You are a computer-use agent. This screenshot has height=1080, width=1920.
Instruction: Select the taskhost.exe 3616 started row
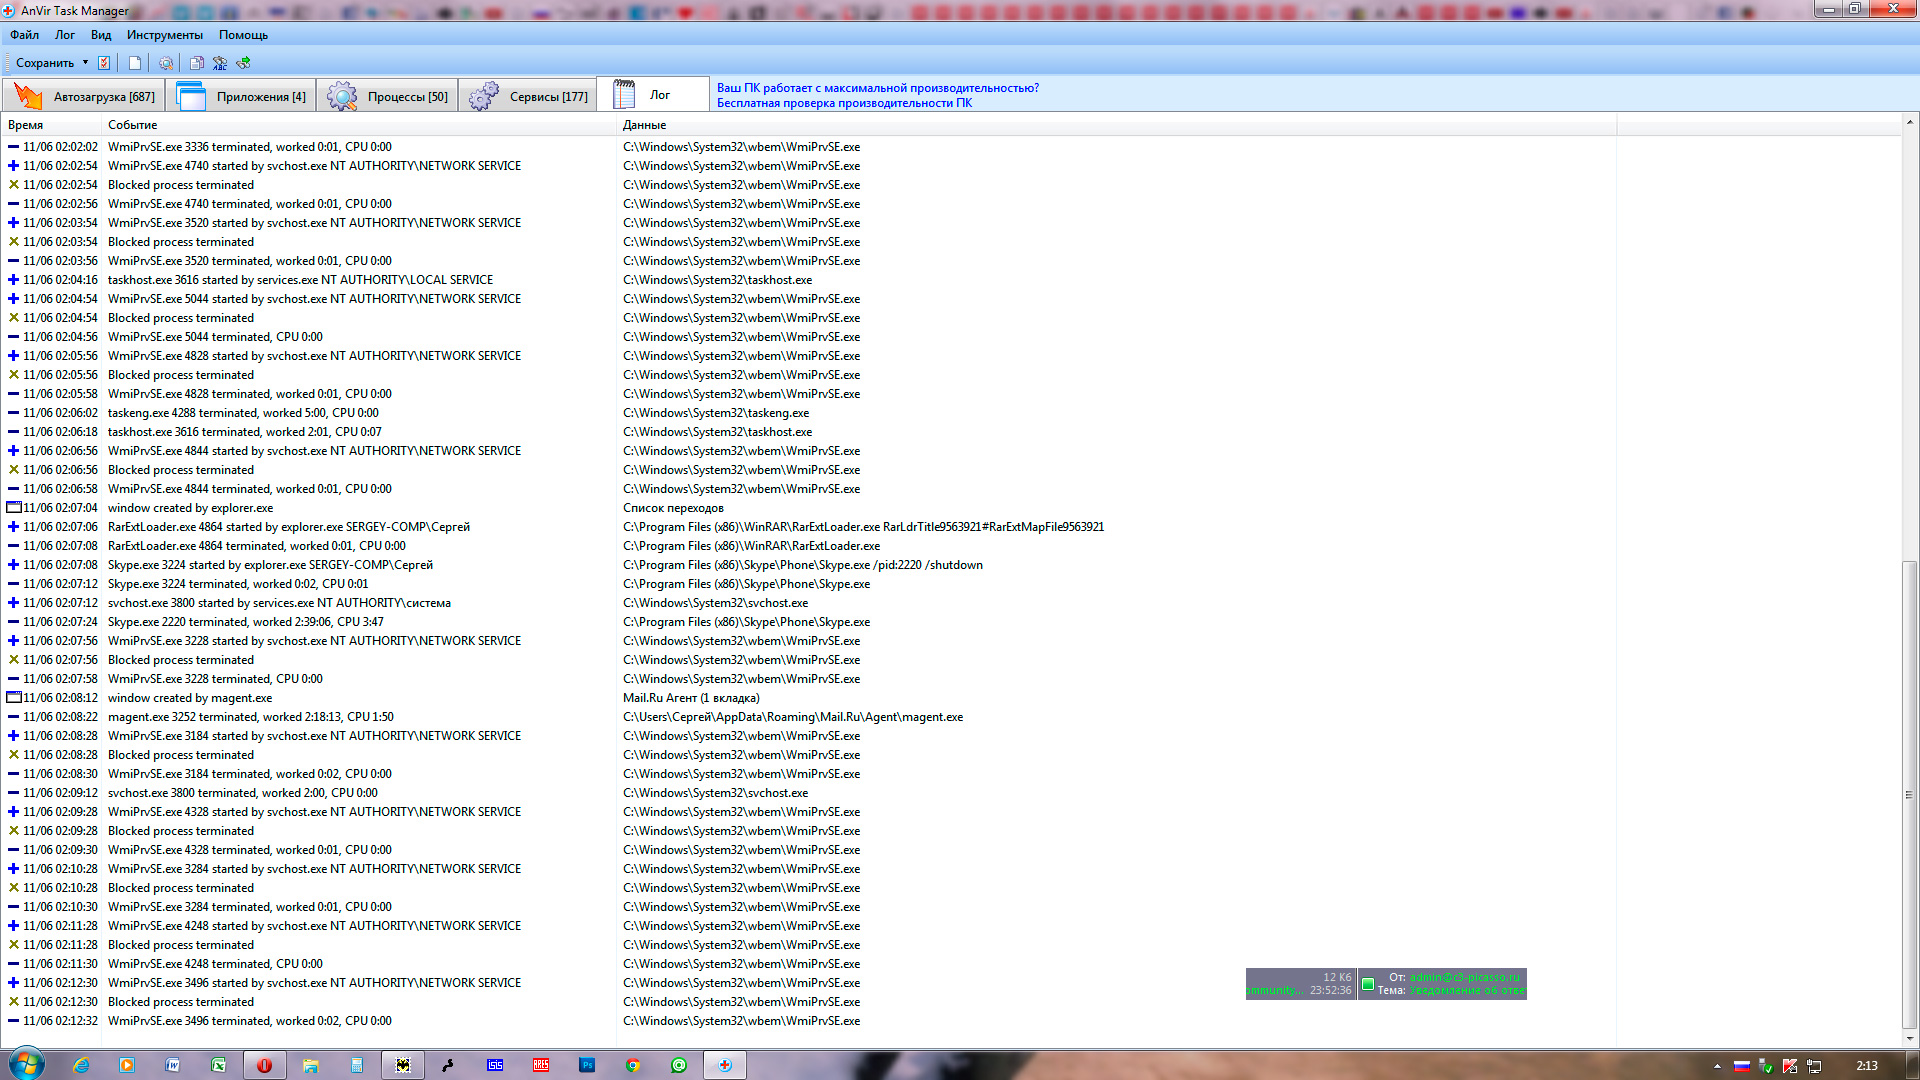(x=808, y=280)
